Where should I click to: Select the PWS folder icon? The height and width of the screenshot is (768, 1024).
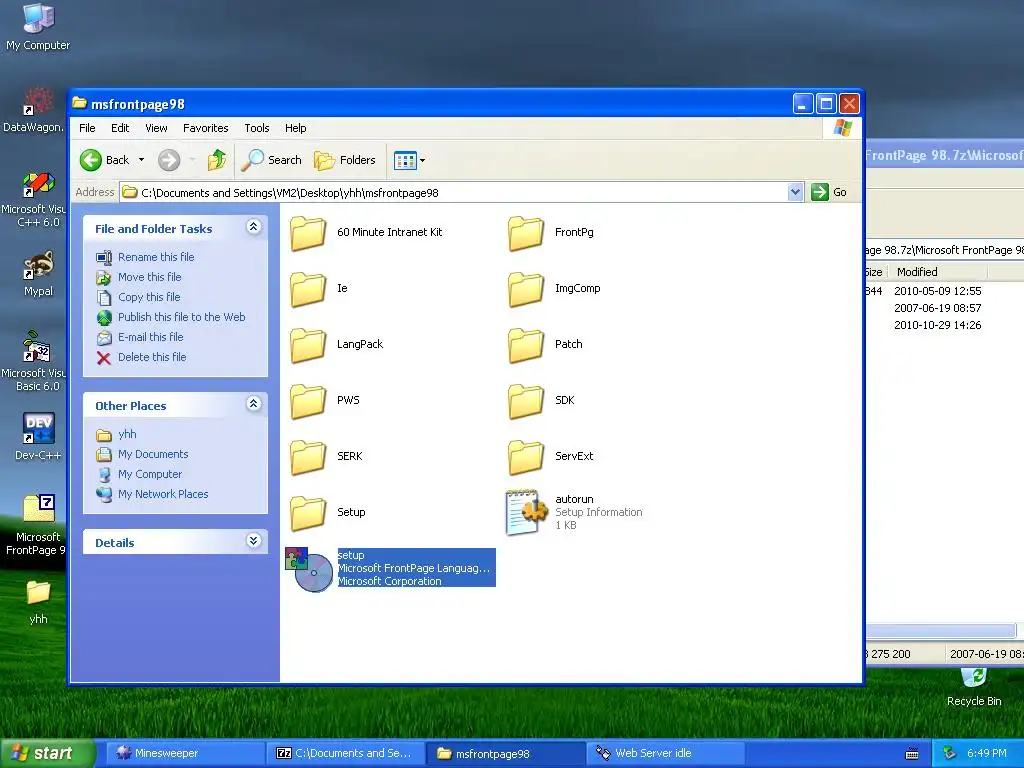(308, 401)
